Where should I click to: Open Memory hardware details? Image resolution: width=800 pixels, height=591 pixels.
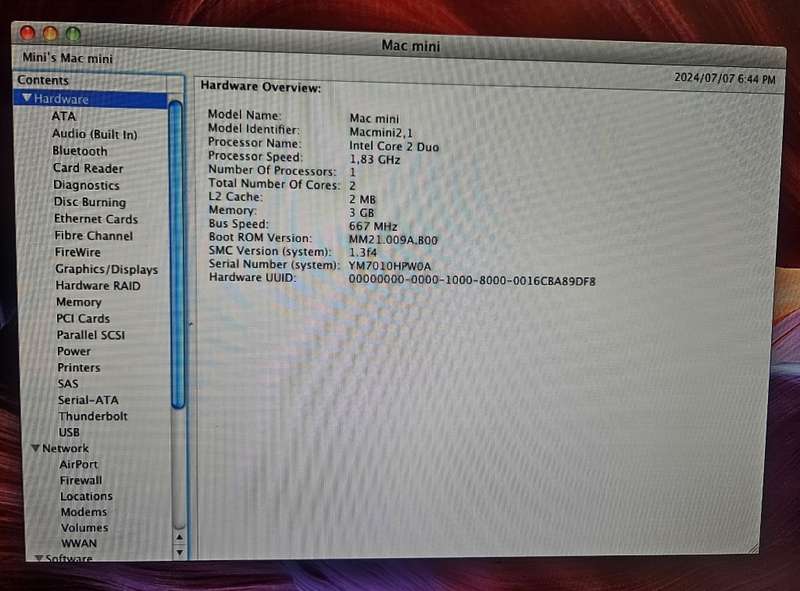point(79,302)
